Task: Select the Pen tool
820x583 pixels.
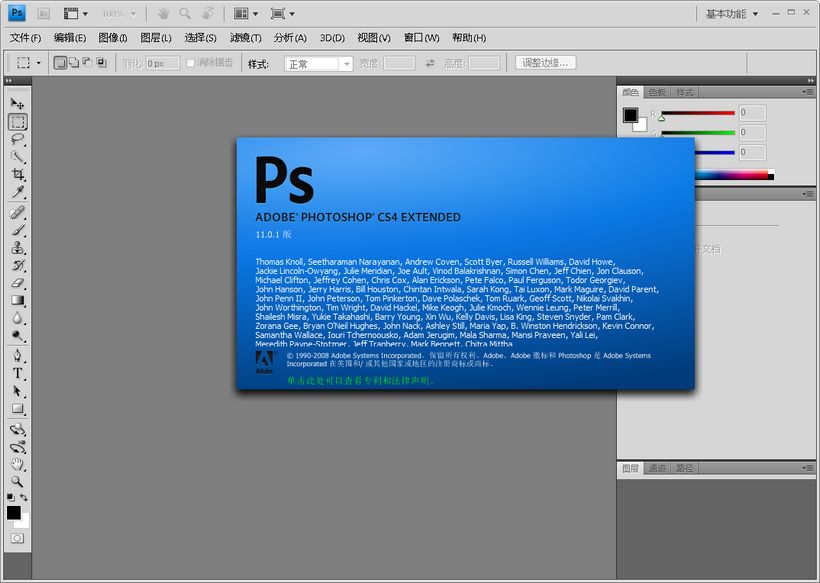Action: [17, 356]
